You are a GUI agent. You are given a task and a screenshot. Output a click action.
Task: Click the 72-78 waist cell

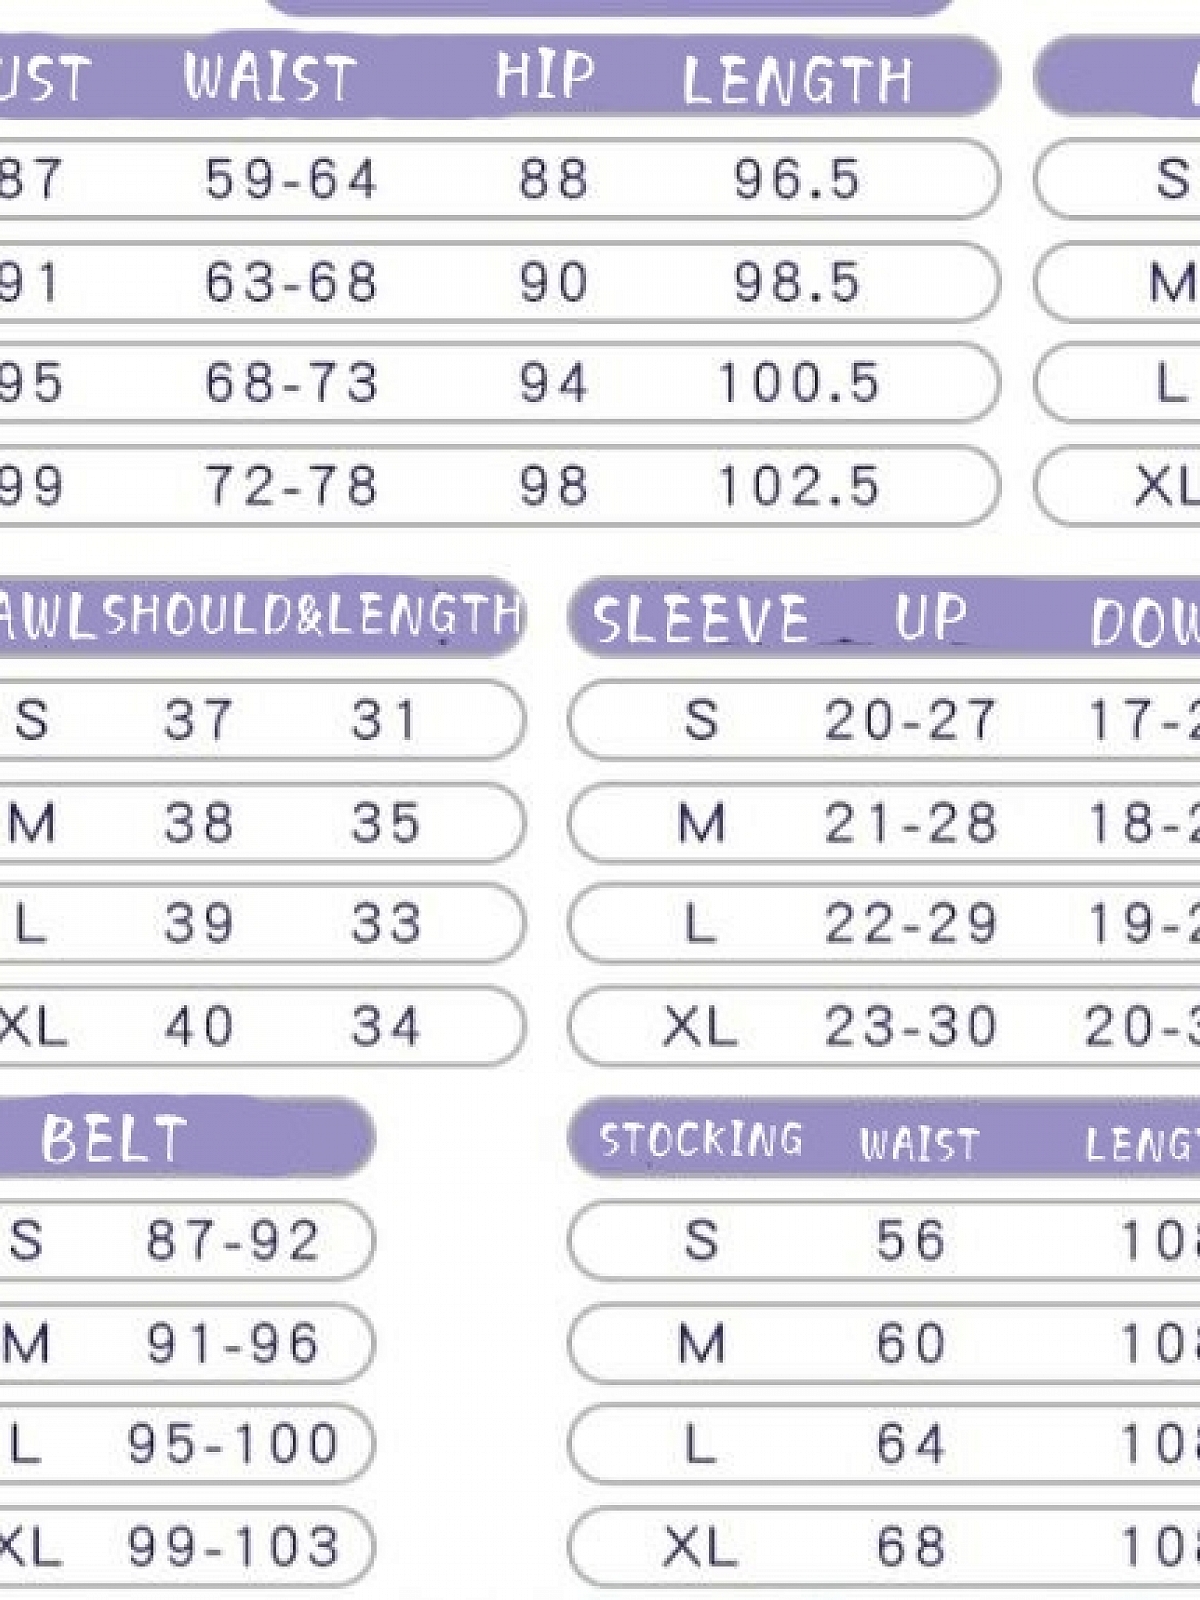tap(291, 486)
